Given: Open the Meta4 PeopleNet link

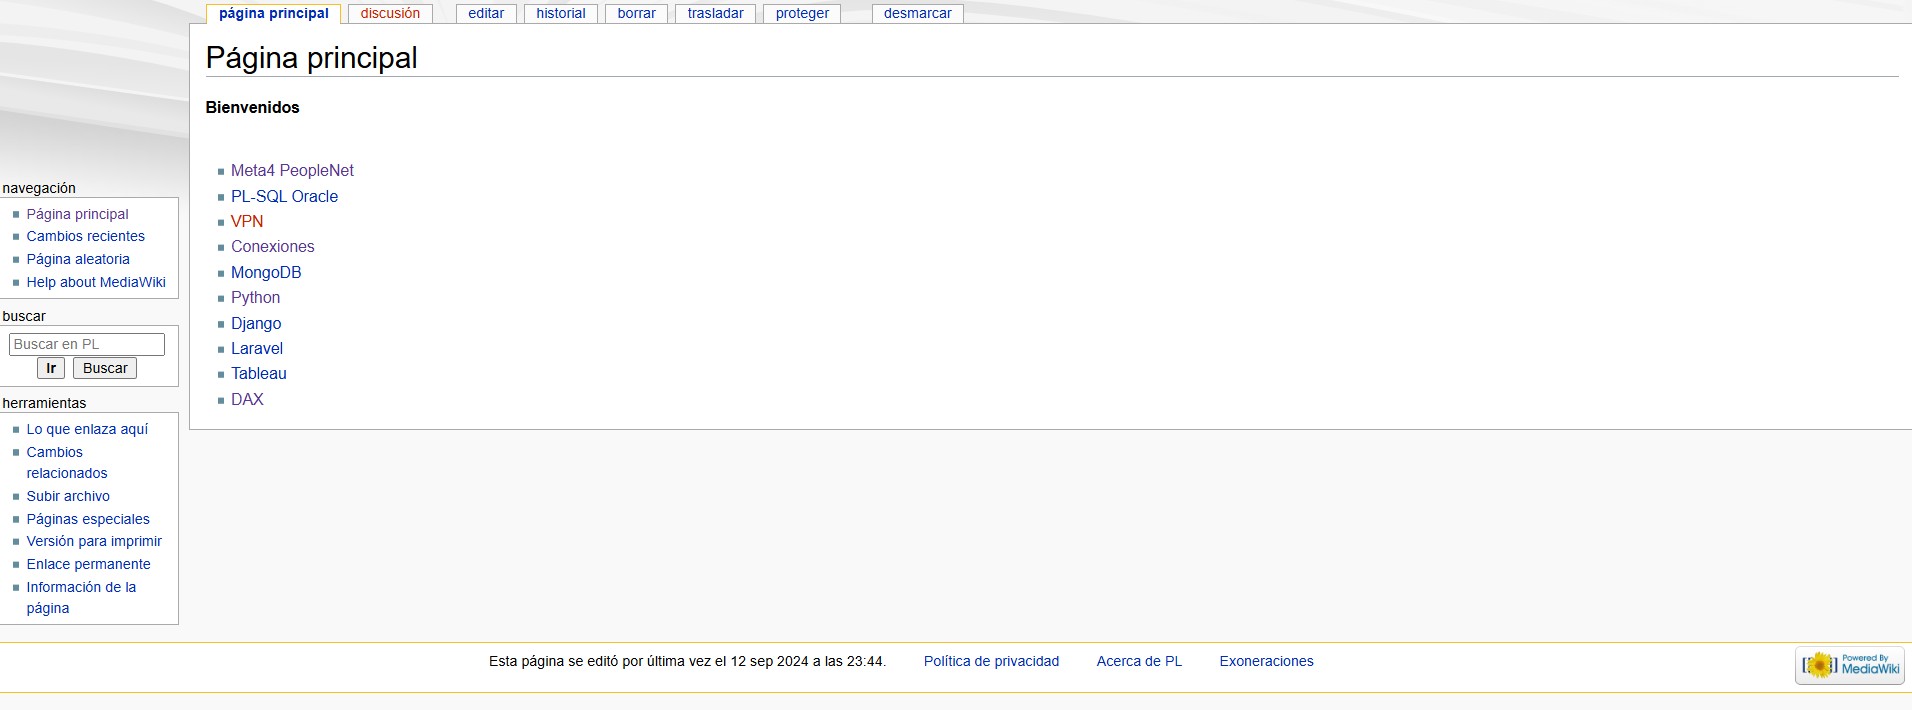Looking at the screenshot, I should click(x=292, y=171).
